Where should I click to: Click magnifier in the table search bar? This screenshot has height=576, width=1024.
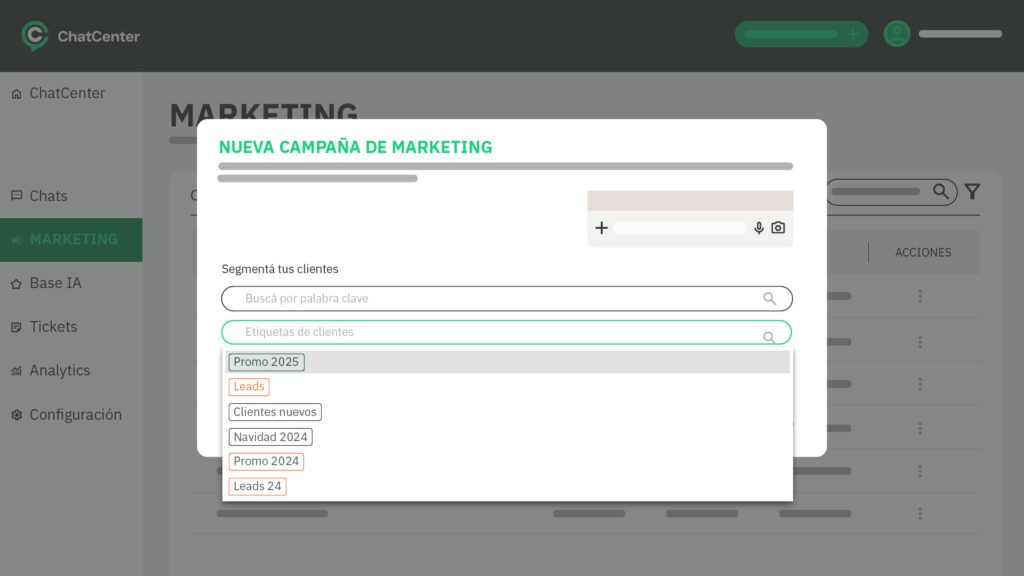[x=941, y=192]
